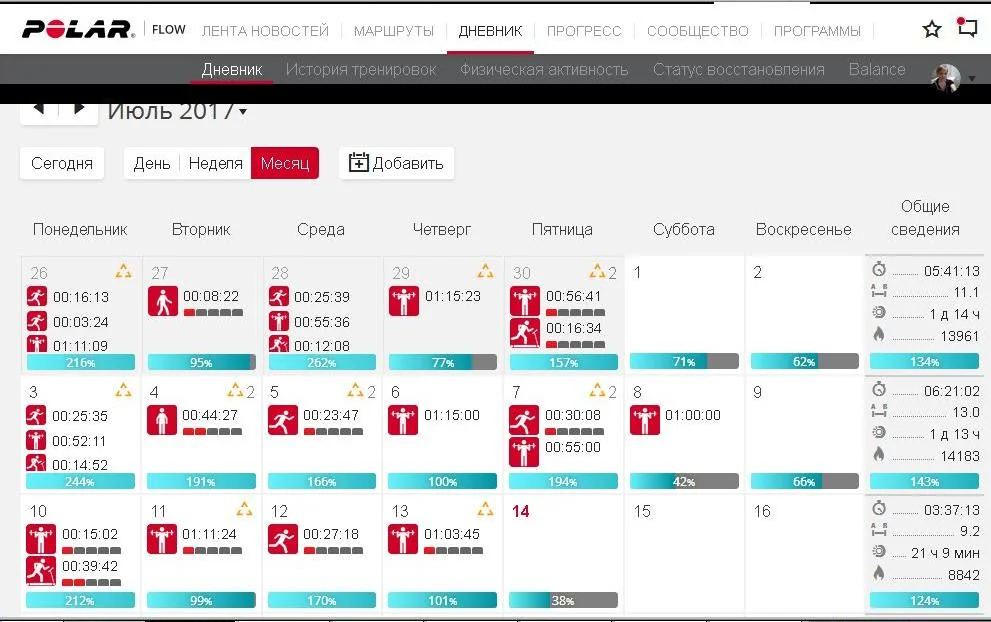The image size is (991, 622).
Task: Open the МАРШРУТЫ tab
Action: point(394,31)
